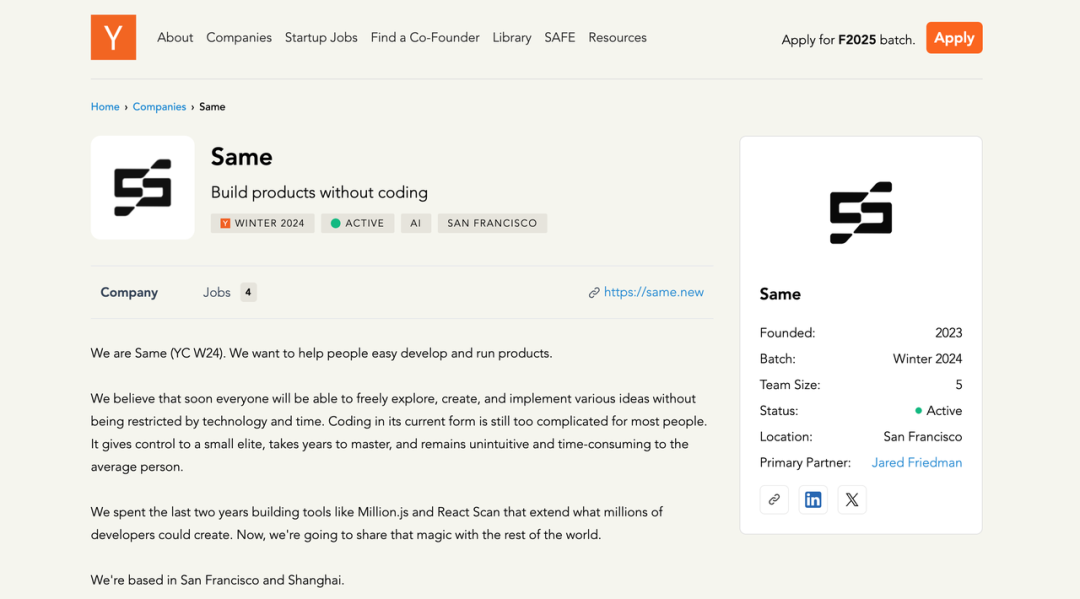The image size is (1080, 599).
Task: Open the About menu item
Action: [175, 38]
